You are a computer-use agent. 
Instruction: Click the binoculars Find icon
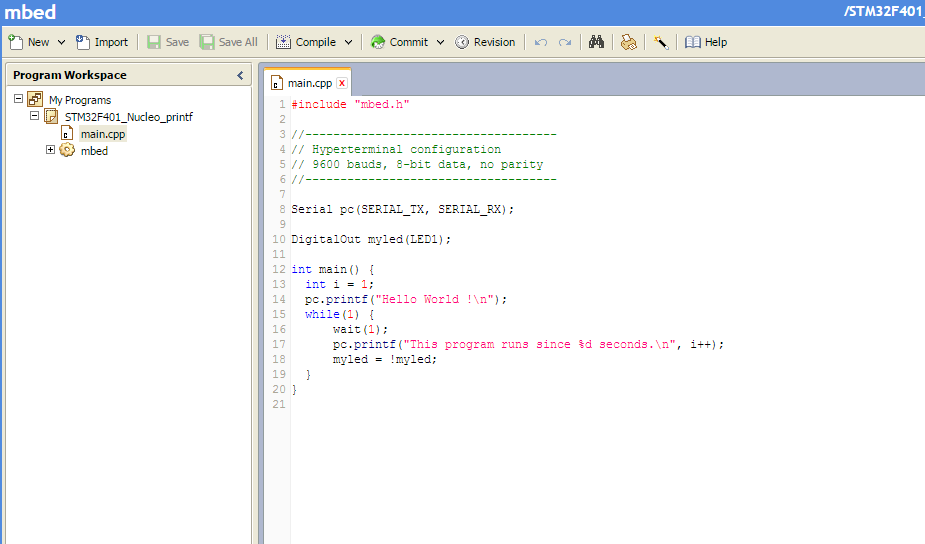click(597, 42)
